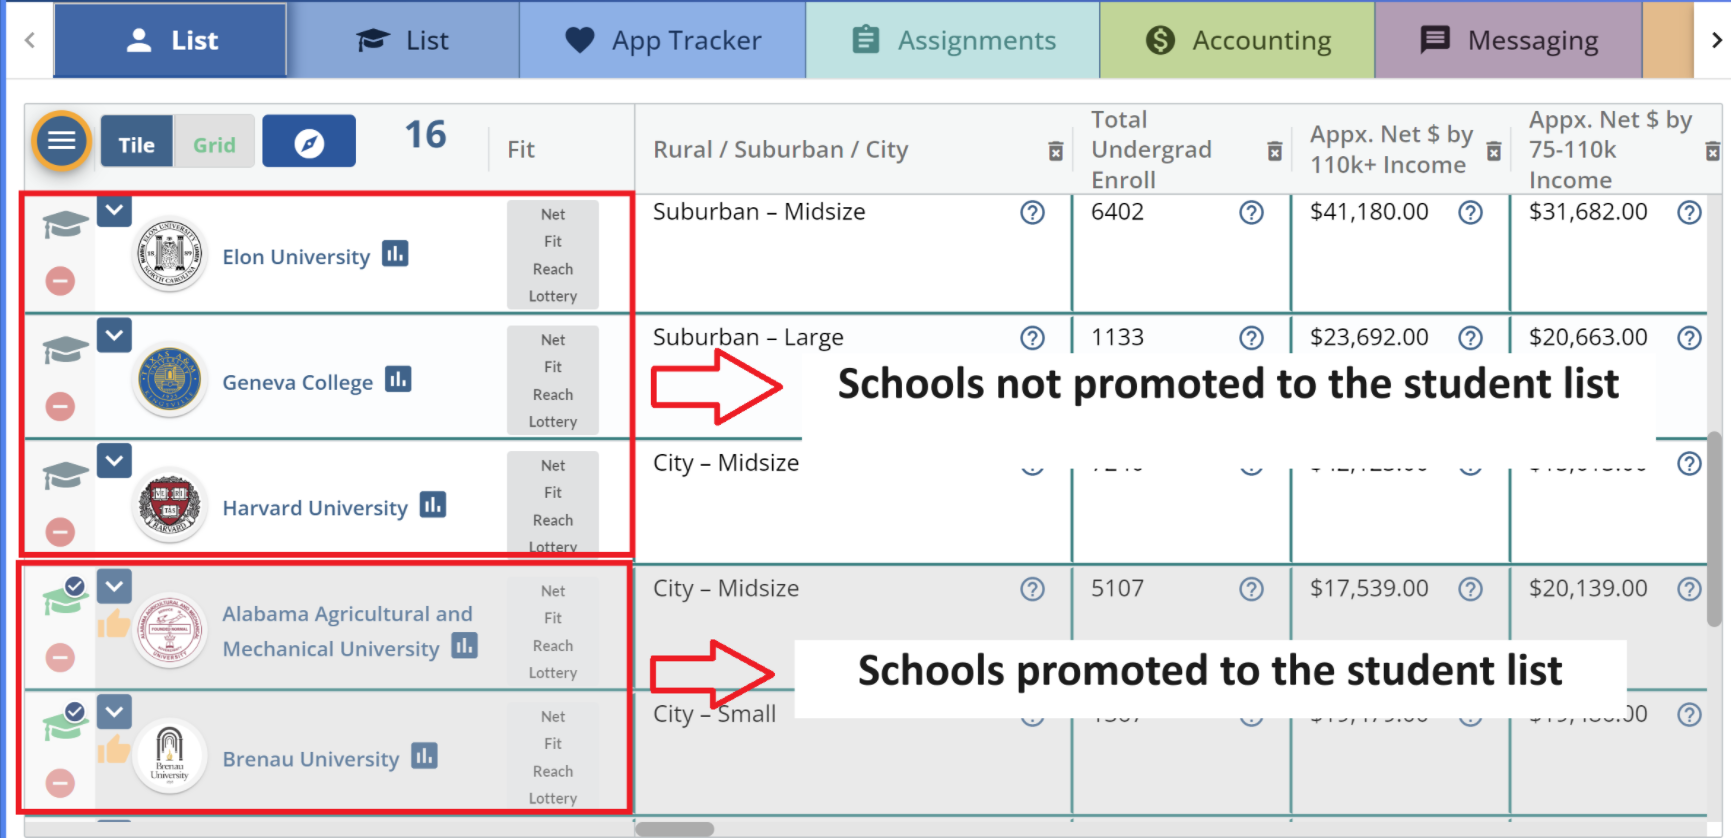Viewport: 1731px width, 838px height.
Task: Show help for $17,539.00 value
Action: (1470, 589)
